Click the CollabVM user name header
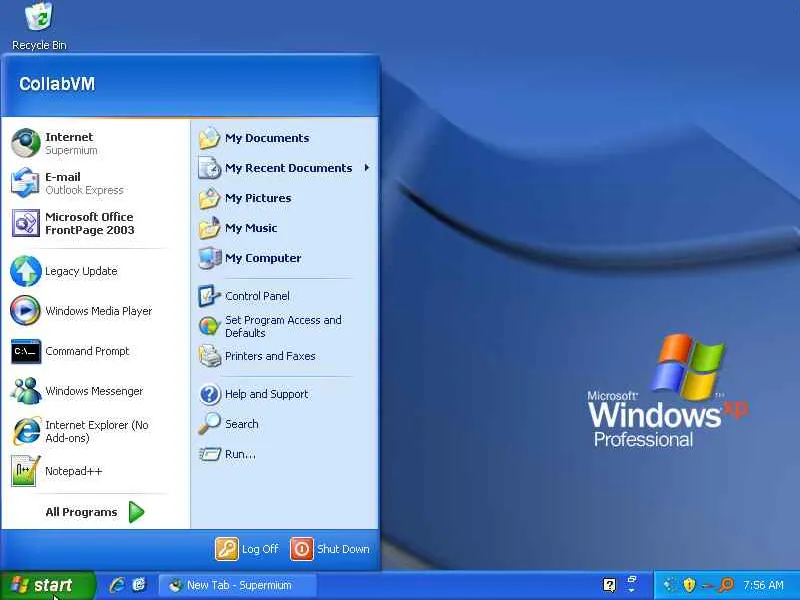800x600 pixels. coord(57,84)
